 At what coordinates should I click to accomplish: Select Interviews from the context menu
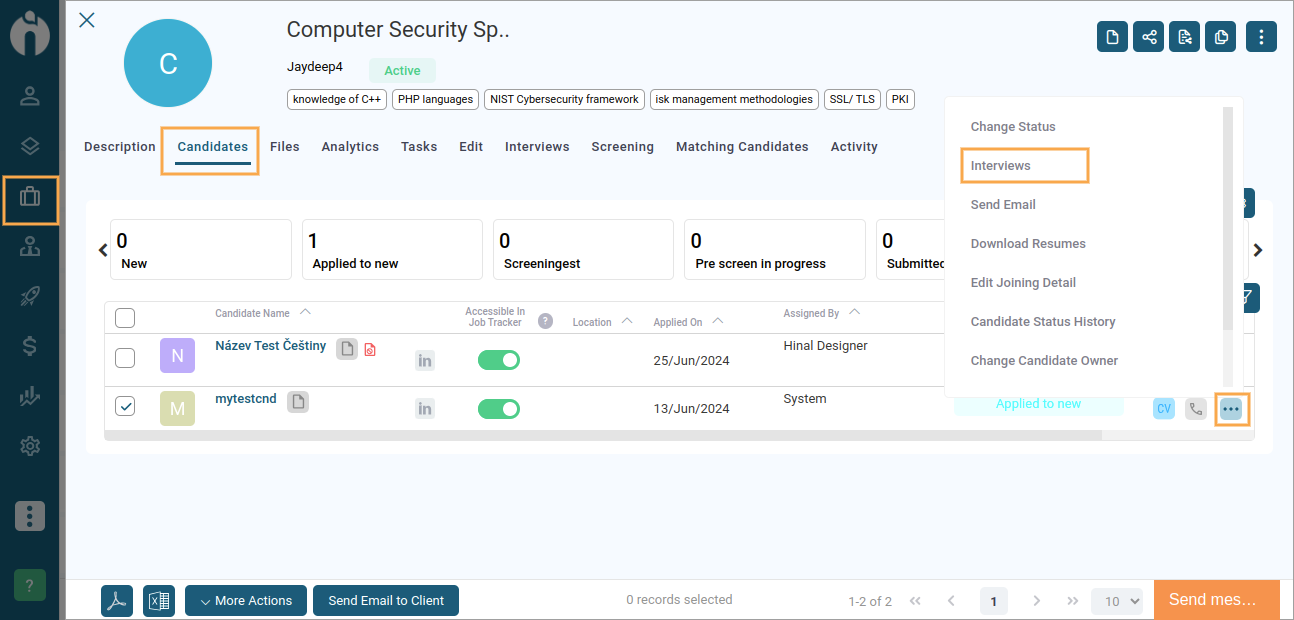(x=1000, y=166)
